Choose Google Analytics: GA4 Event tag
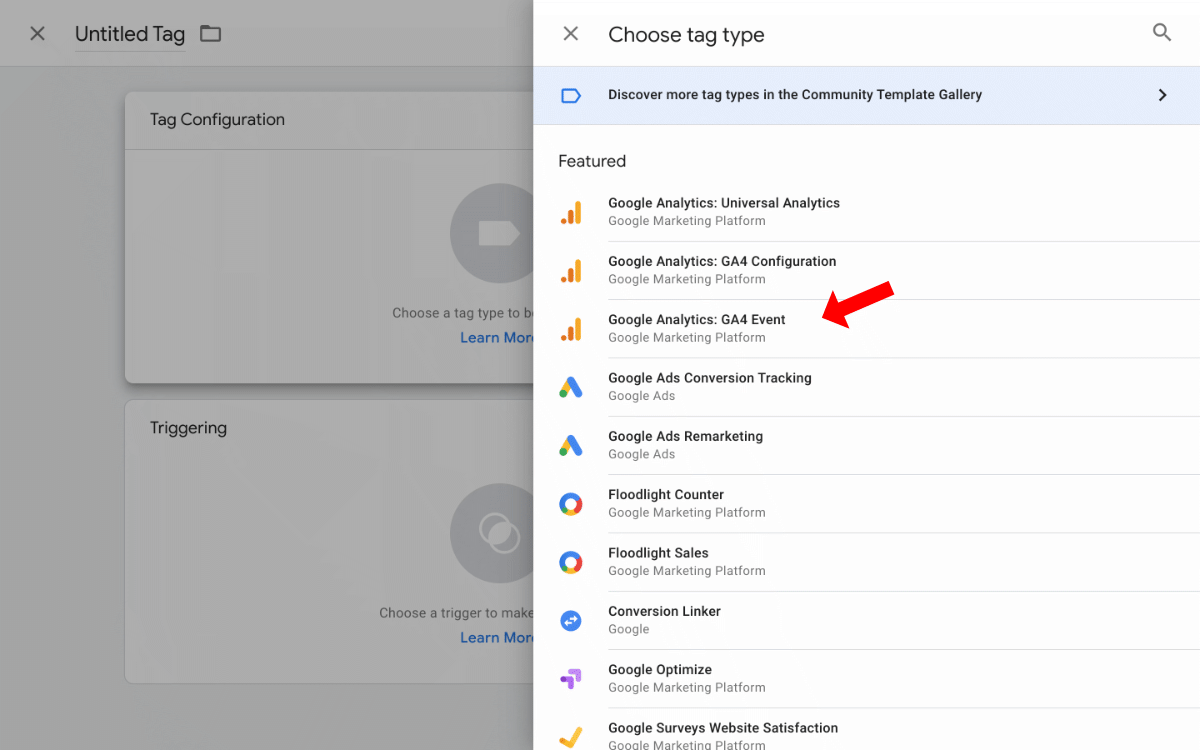The image size is (1200, 750). pyautogui.click(x=867, y=328)
